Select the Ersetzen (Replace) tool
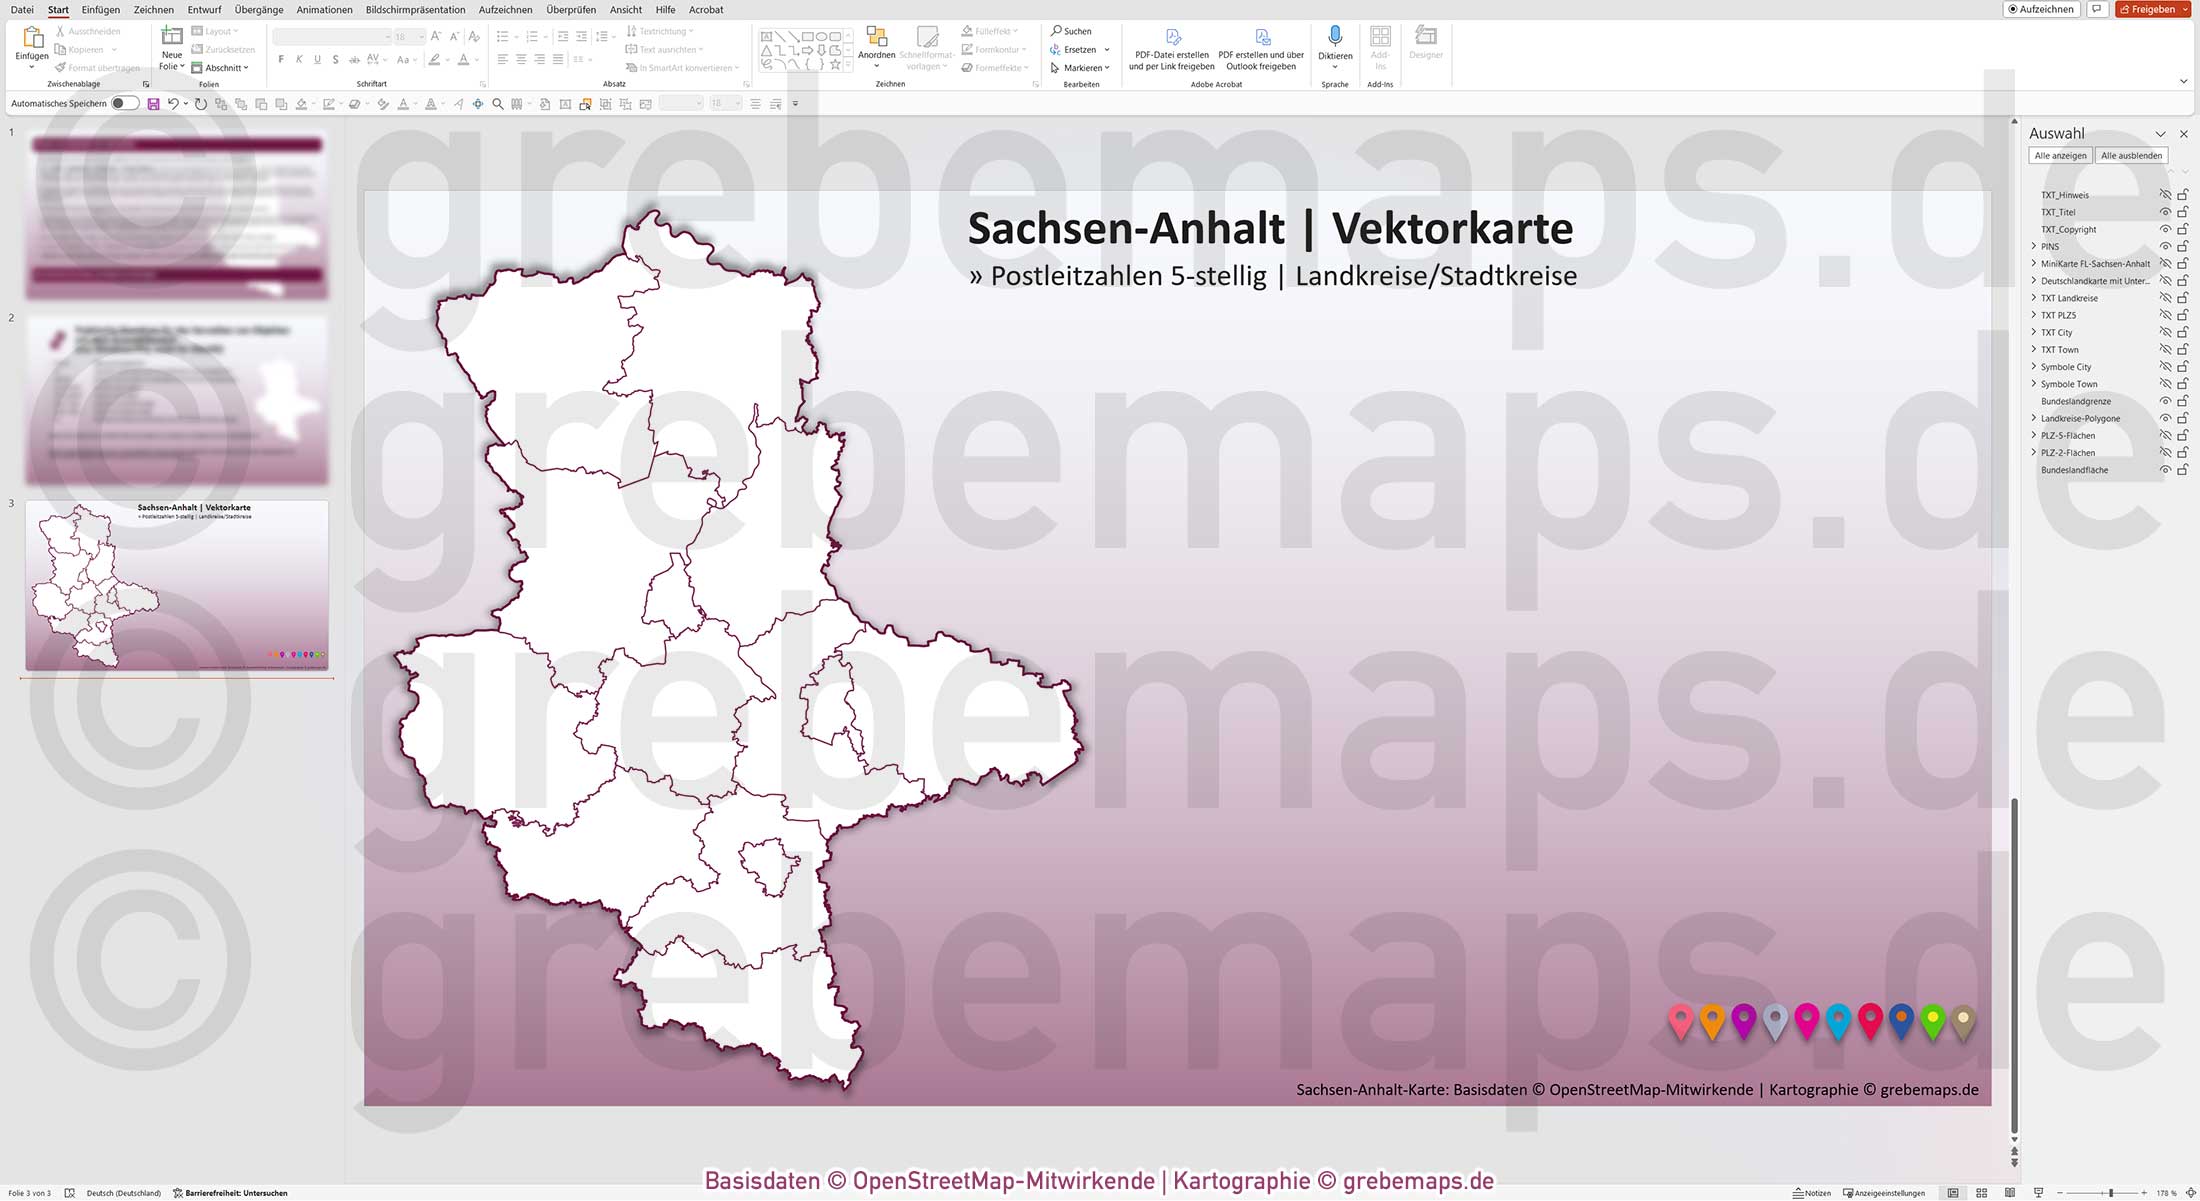 pos(1075,49)
